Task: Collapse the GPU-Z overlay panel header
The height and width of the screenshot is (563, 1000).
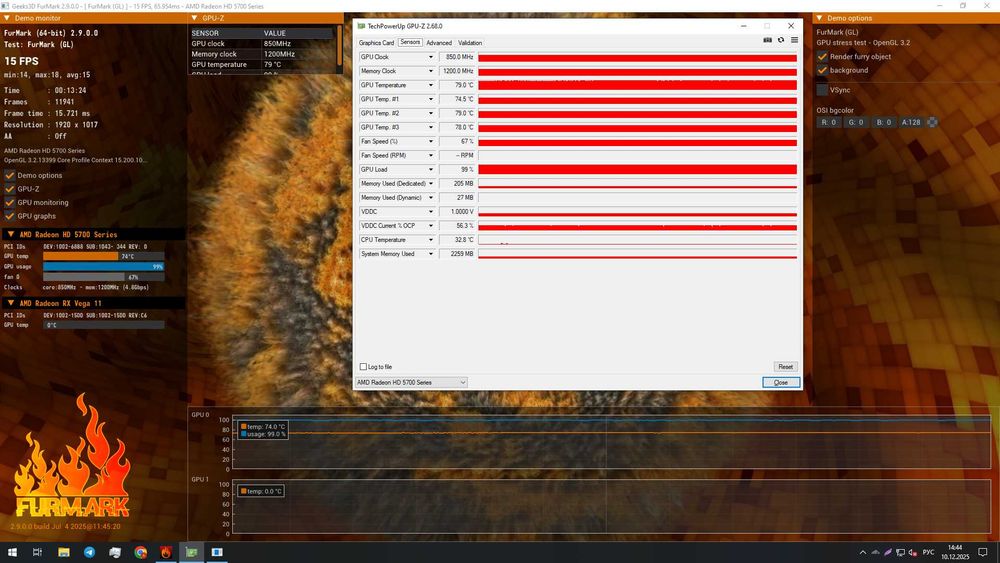Action: click(x=195, y=18)
